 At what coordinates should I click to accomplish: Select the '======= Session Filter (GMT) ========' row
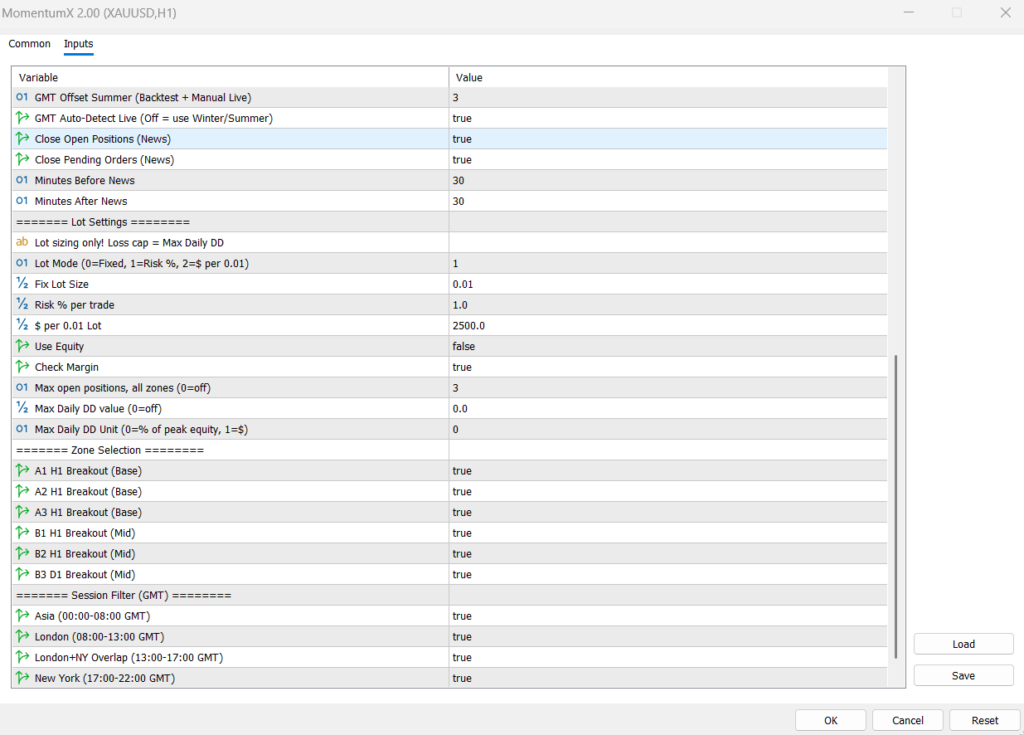pyautogui.click(x=449, y=595)
